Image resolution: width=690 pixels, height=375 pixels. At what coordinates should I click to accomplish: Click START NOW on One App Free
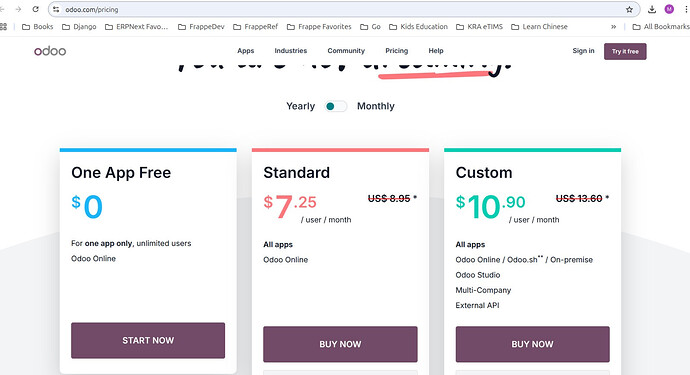click(x=148, y=340)
